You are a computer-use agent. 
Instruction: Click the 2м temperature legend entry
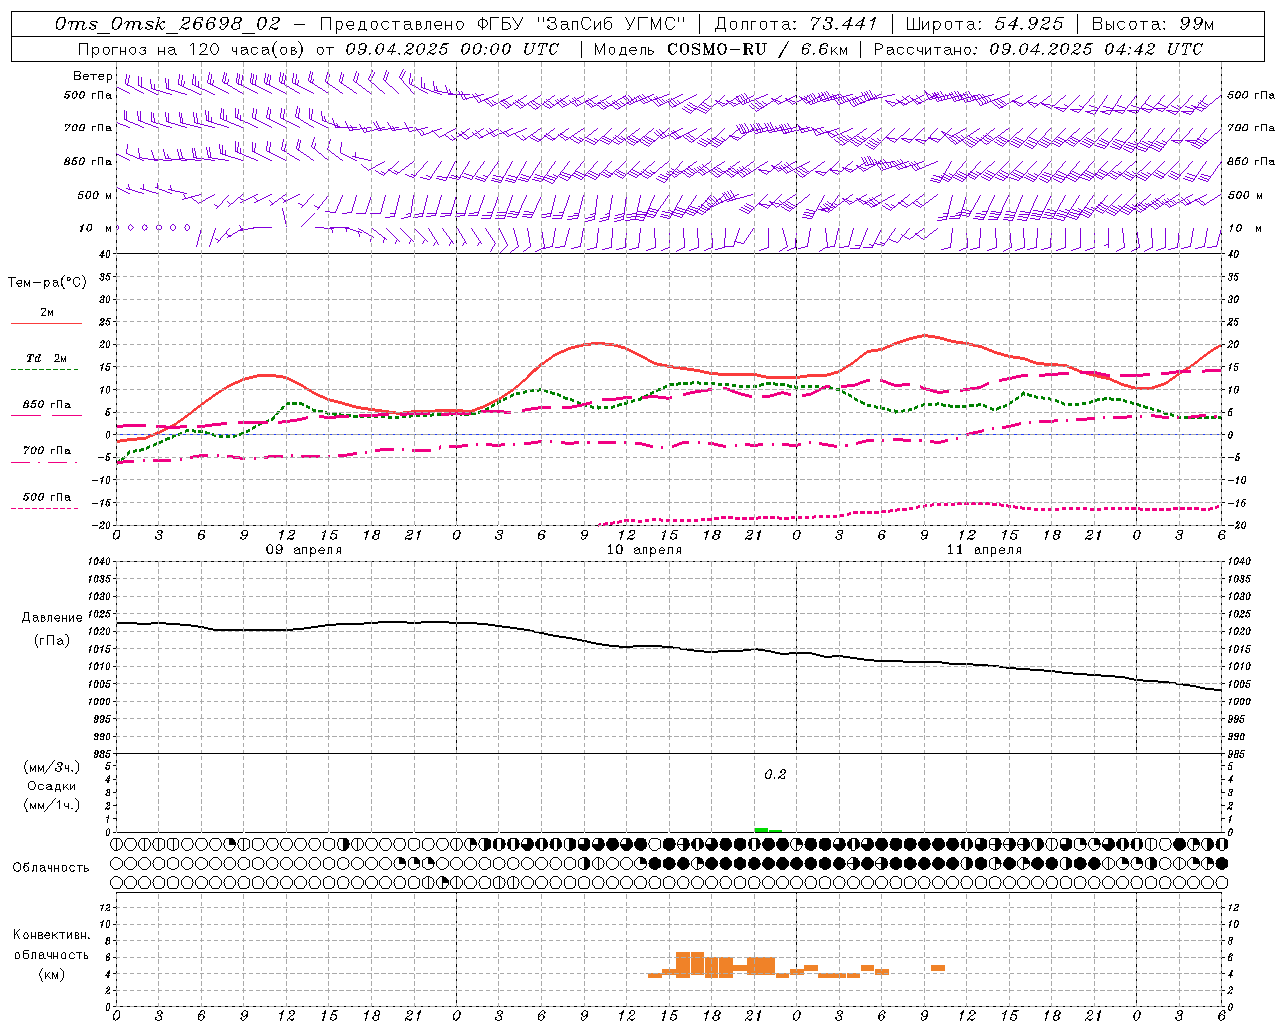[x=47, y=312]
